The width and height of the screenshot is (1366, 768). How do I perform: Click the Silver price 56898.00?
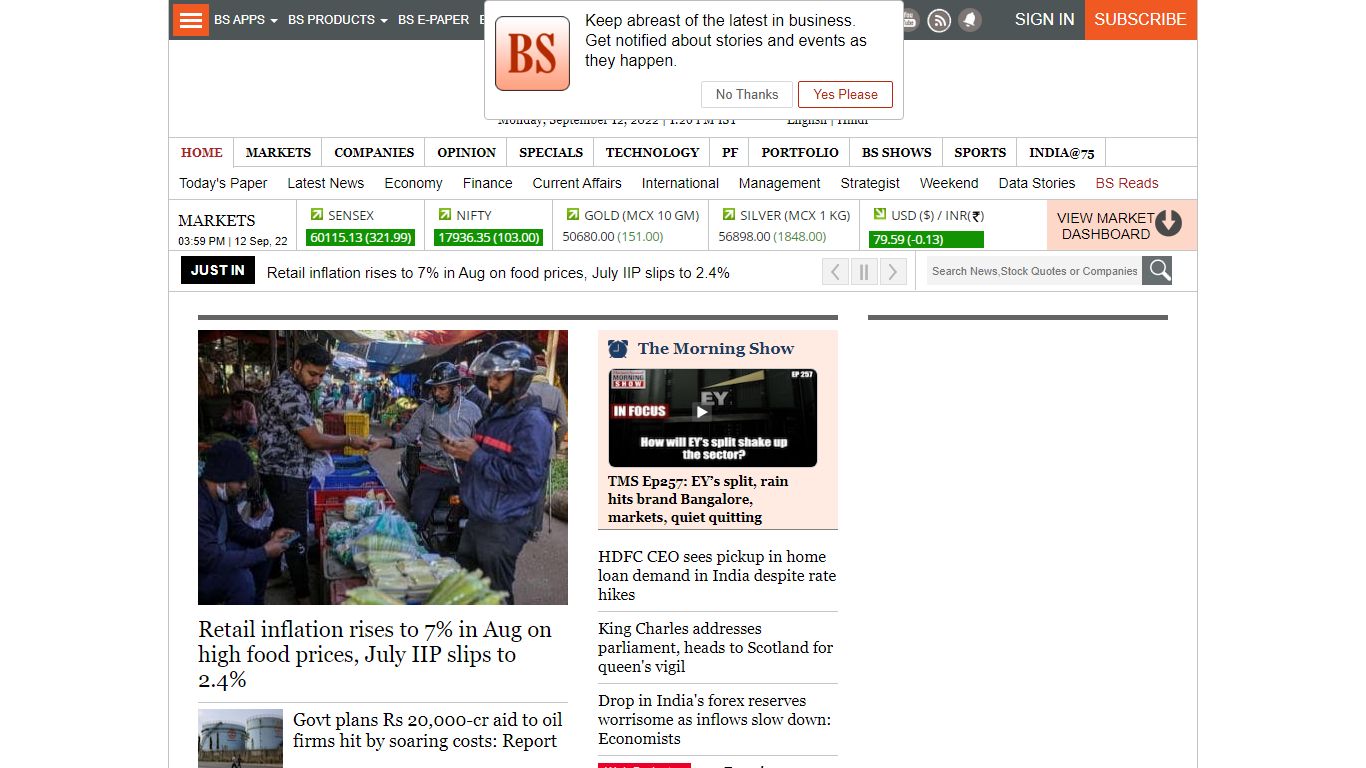coord(744,237)
